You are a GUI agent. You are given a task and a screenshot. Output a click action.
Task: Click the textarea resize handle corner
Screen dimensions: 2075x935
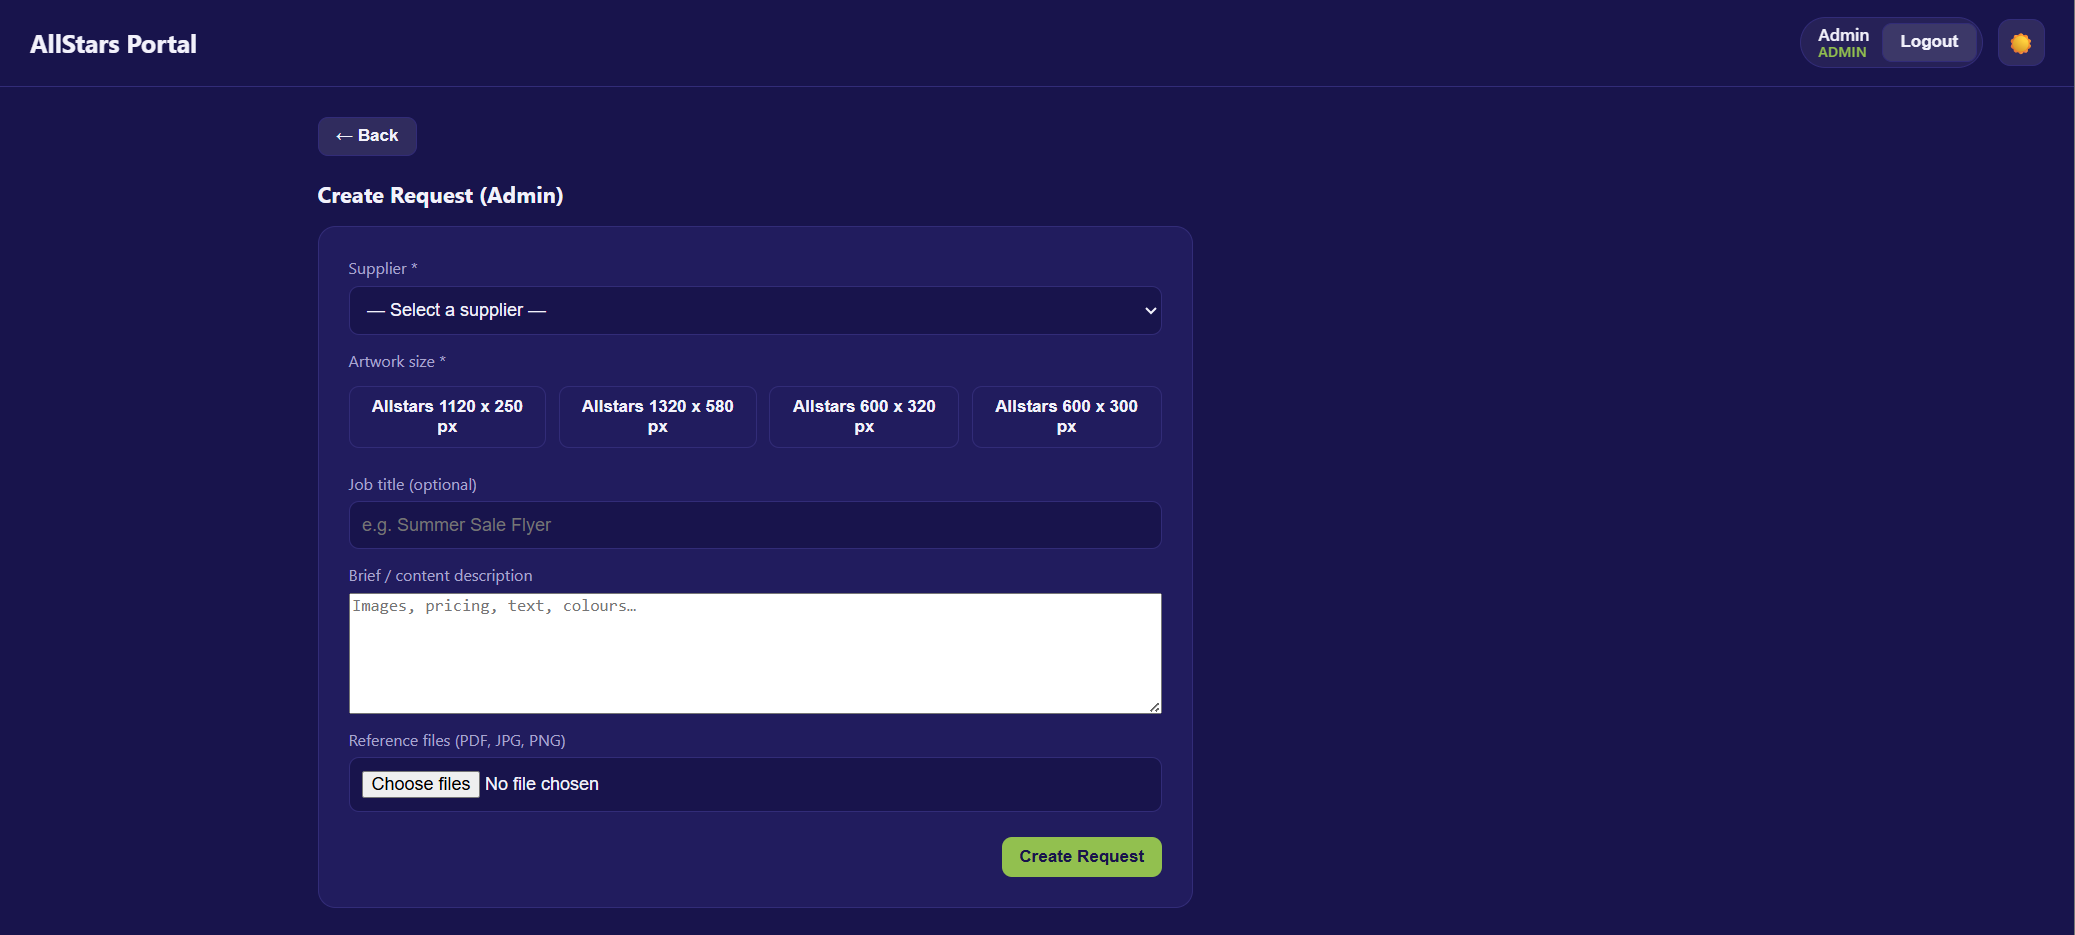coord(1154,706)
